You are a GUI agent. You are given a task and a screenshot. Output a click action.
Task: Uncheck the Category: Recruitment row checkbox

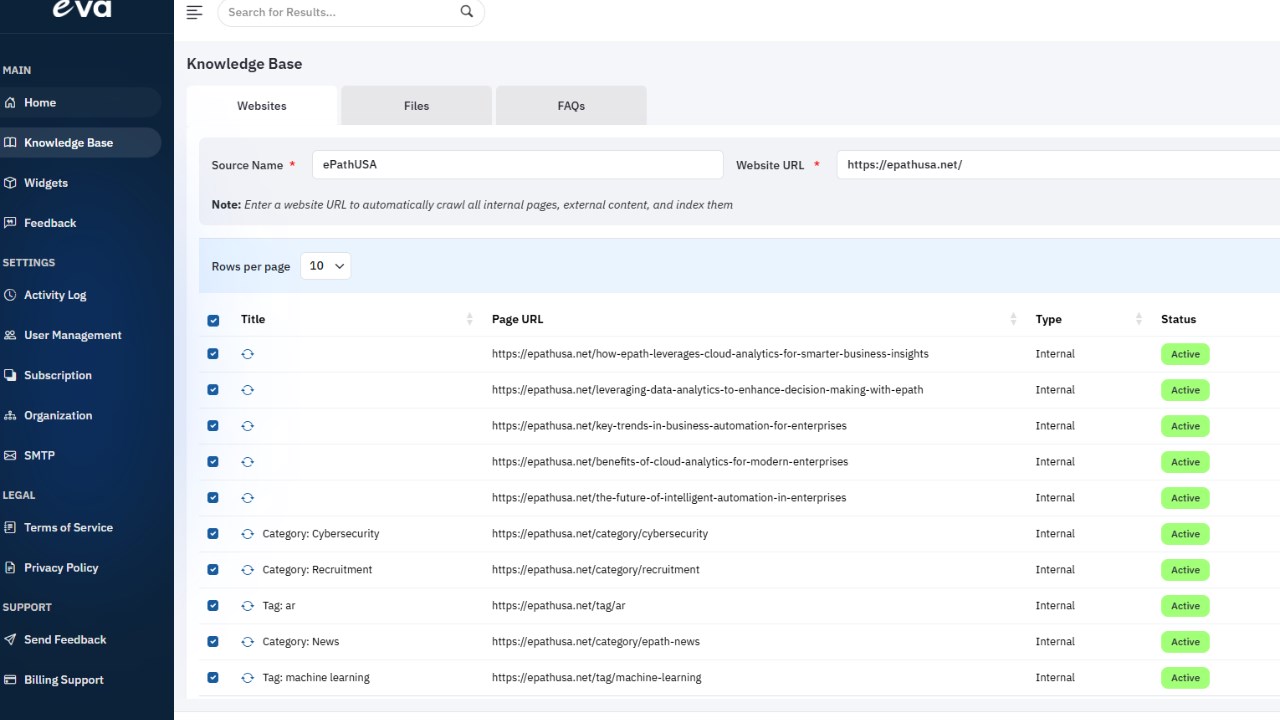pos(213,570)
